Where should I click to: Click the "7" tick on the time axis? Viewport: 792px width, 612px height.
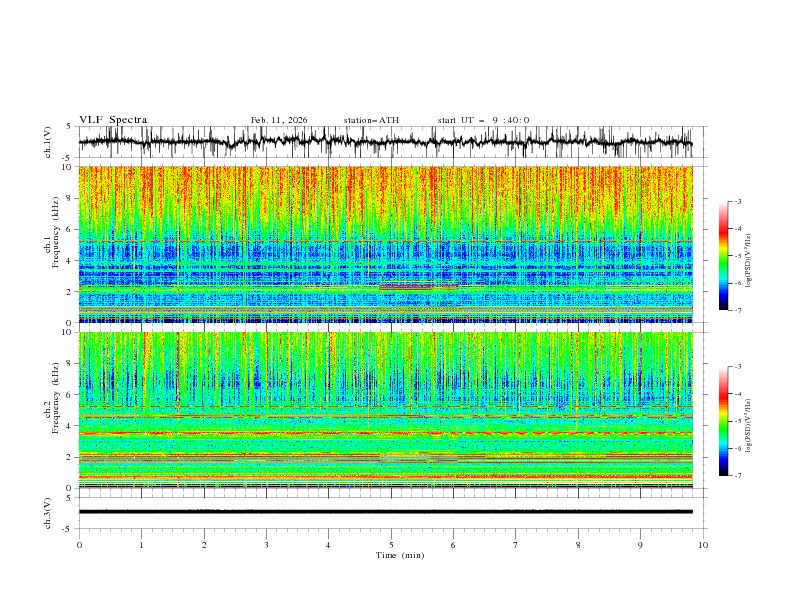click(x=516, y=545)
